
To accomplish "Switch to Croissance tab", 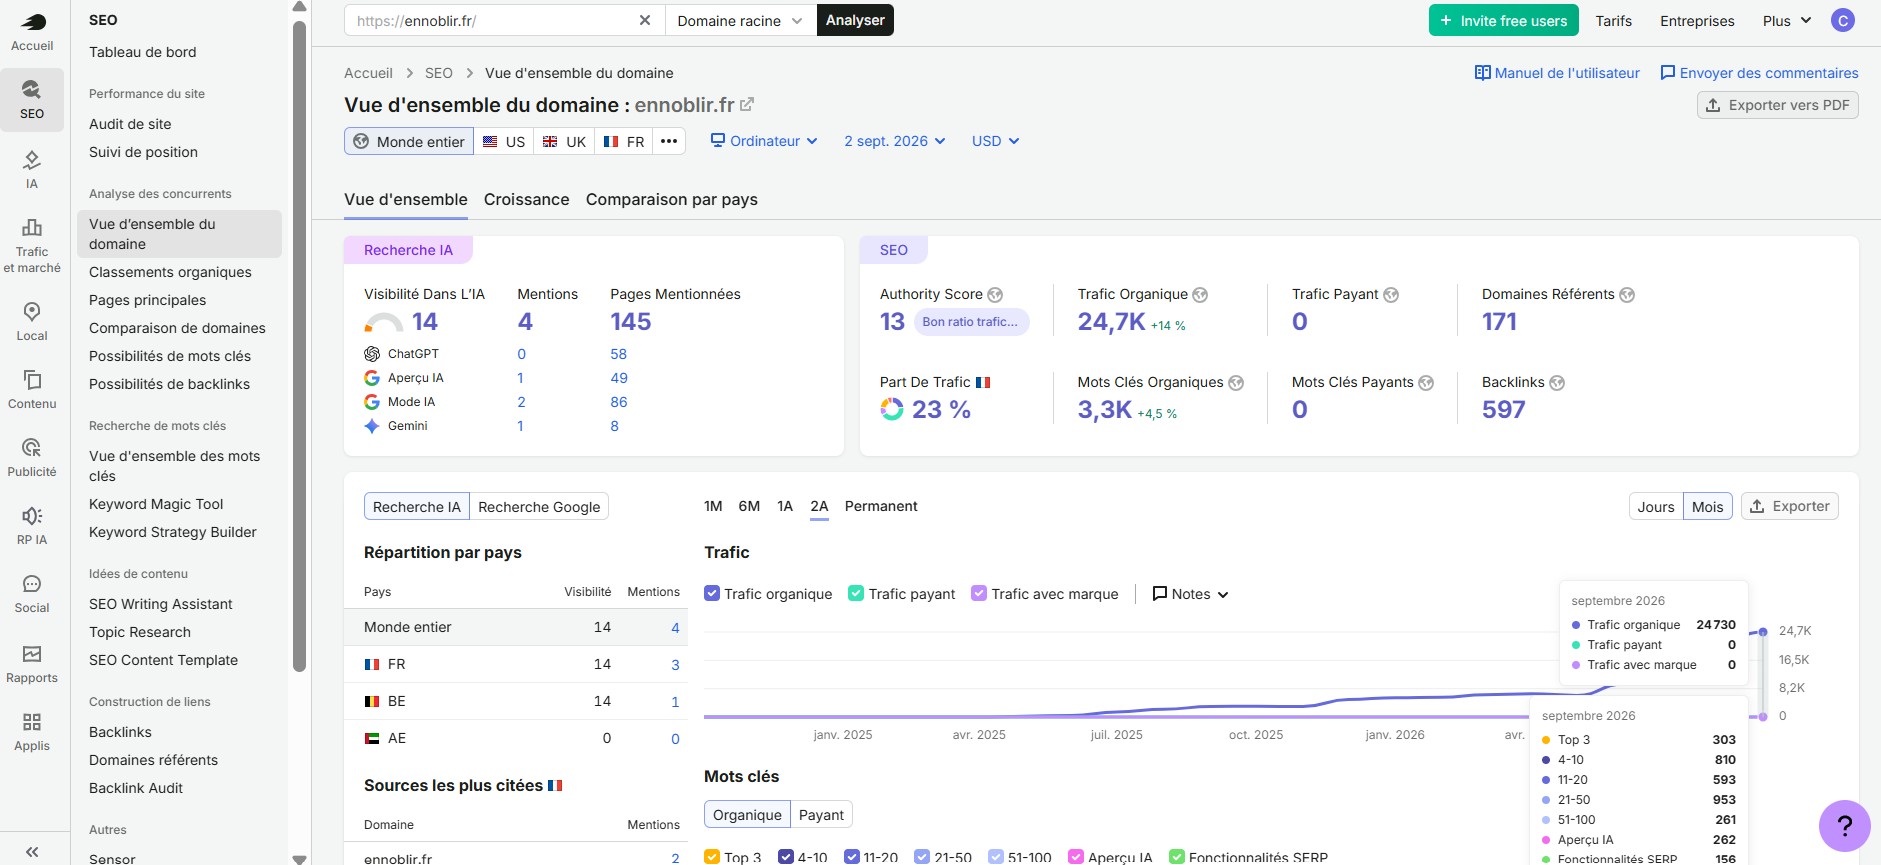I will [526, 199].
